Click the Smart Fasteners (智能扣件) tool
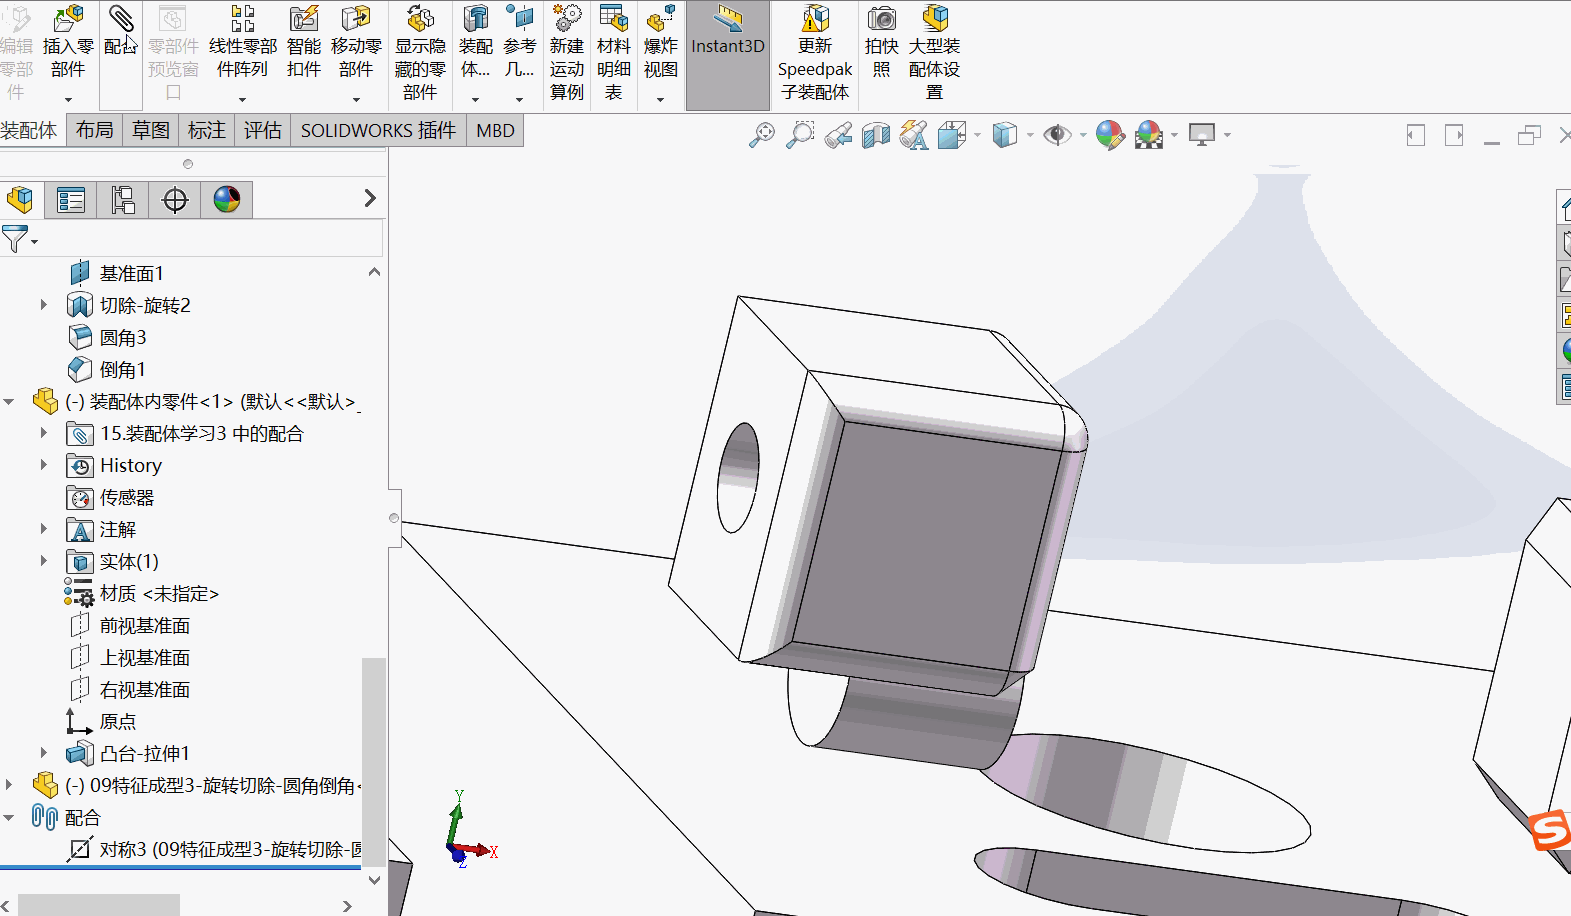 [x=304, y=19]
